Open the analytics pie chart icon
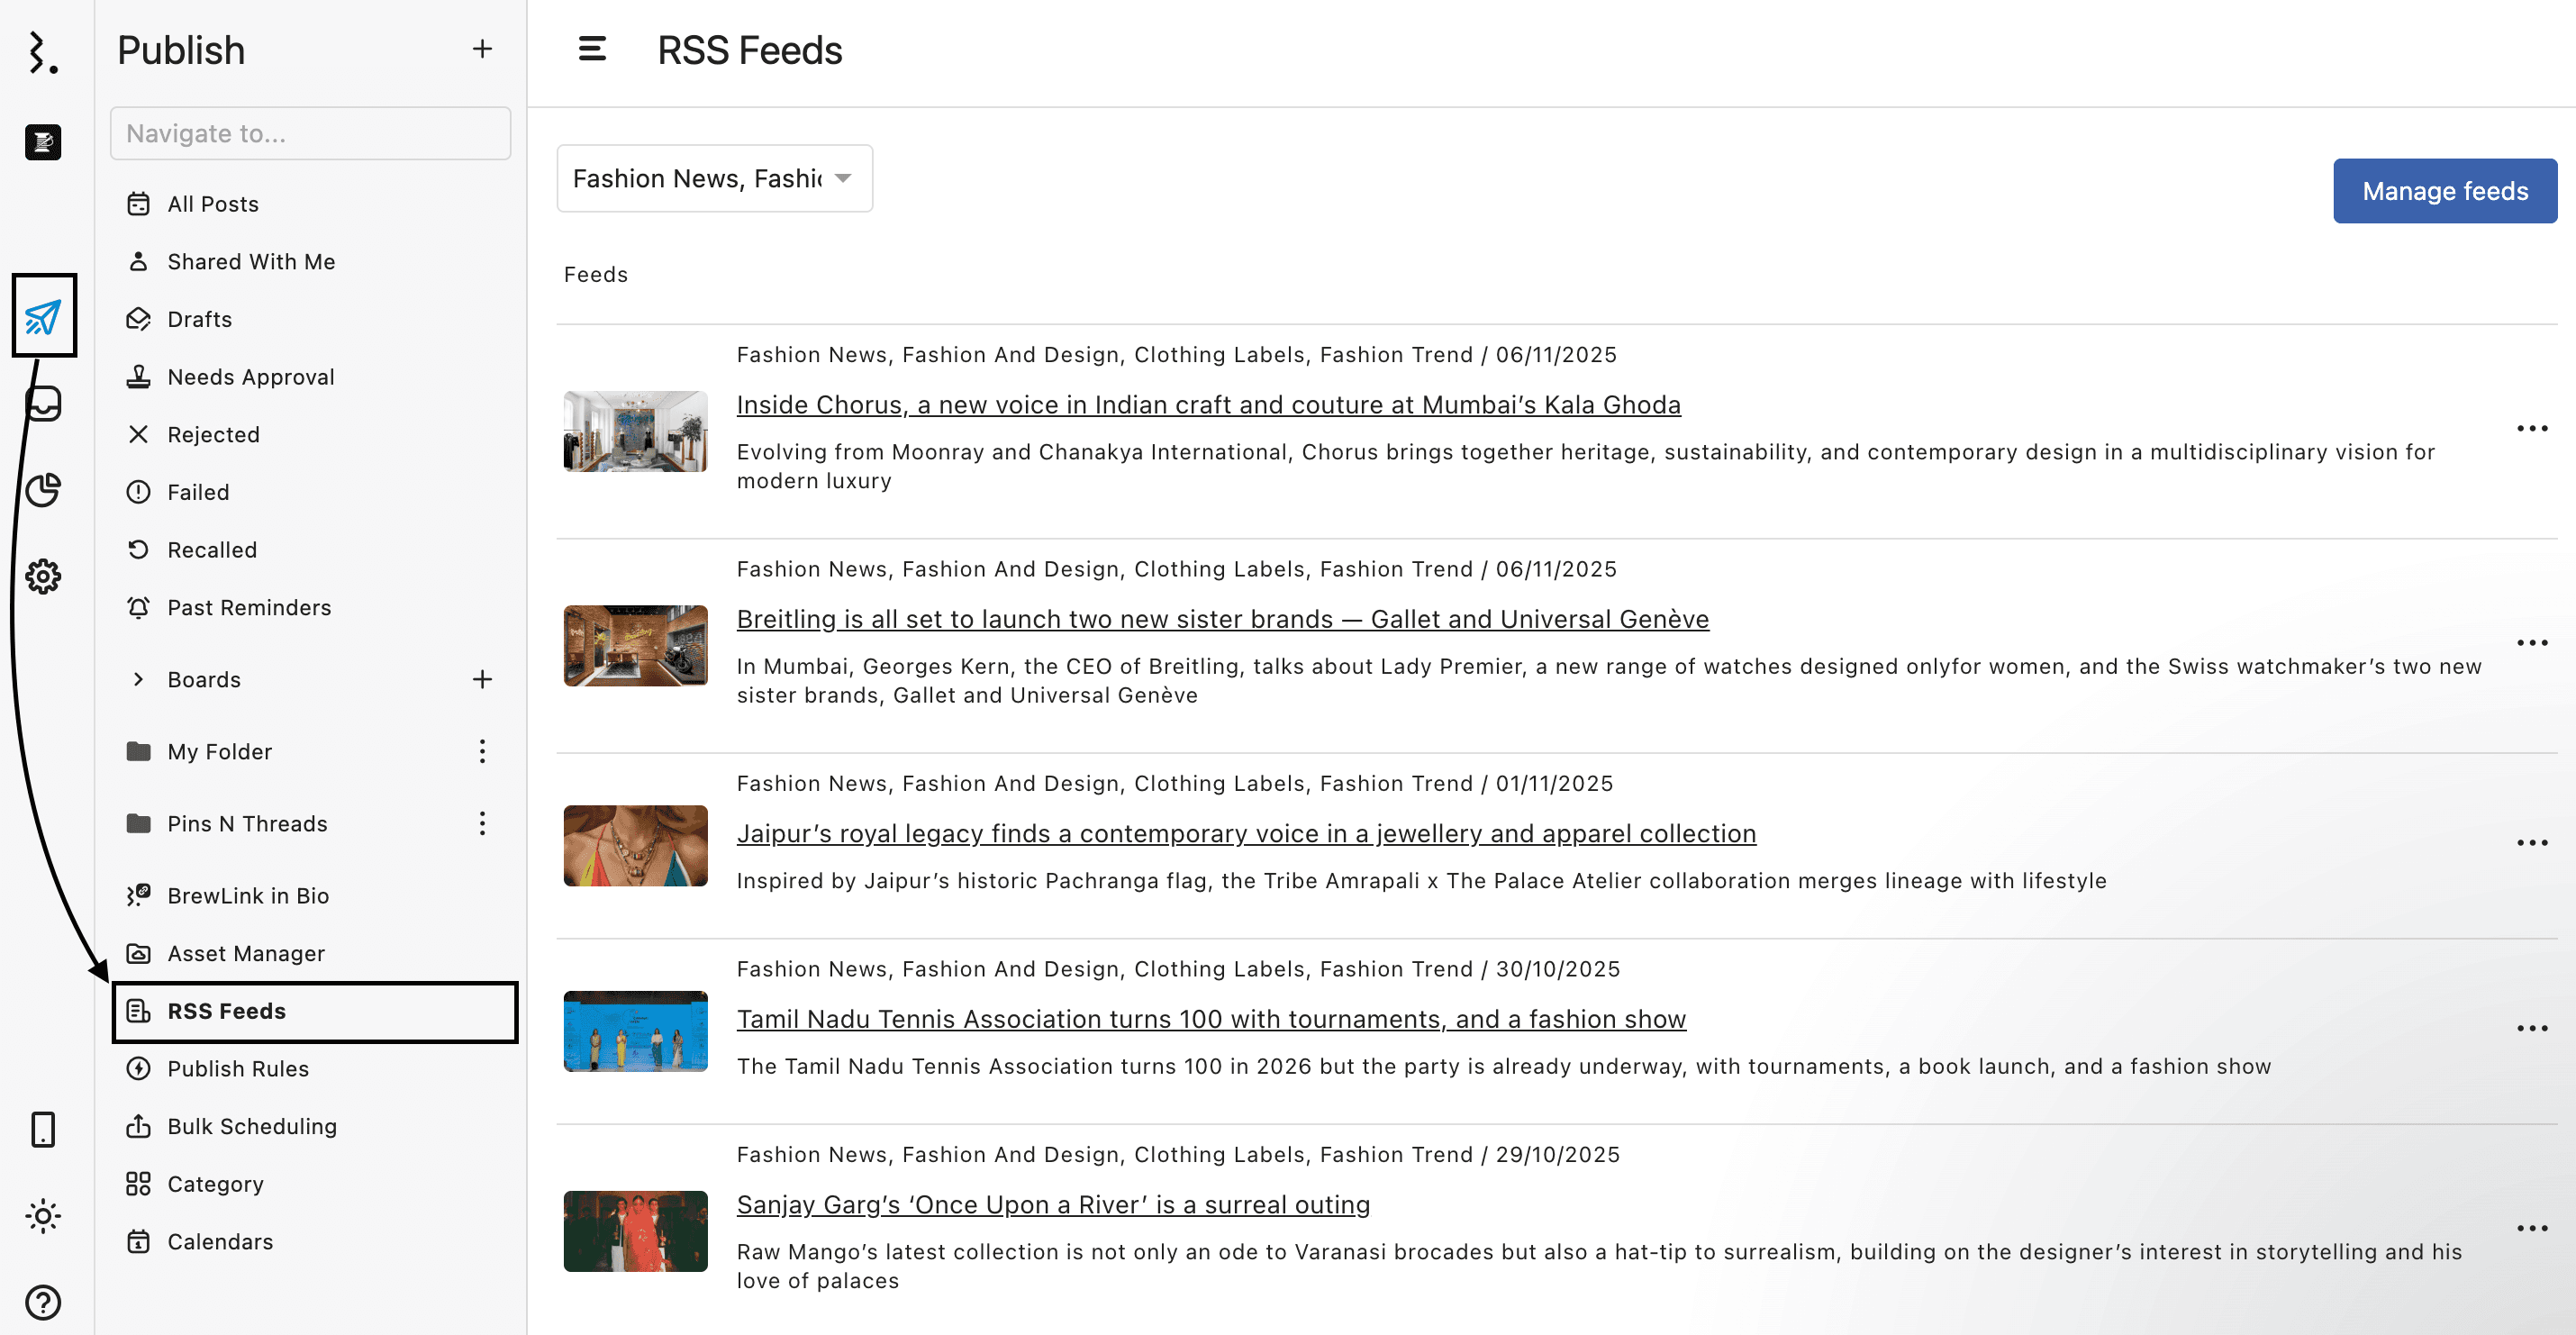 point(43,490)
